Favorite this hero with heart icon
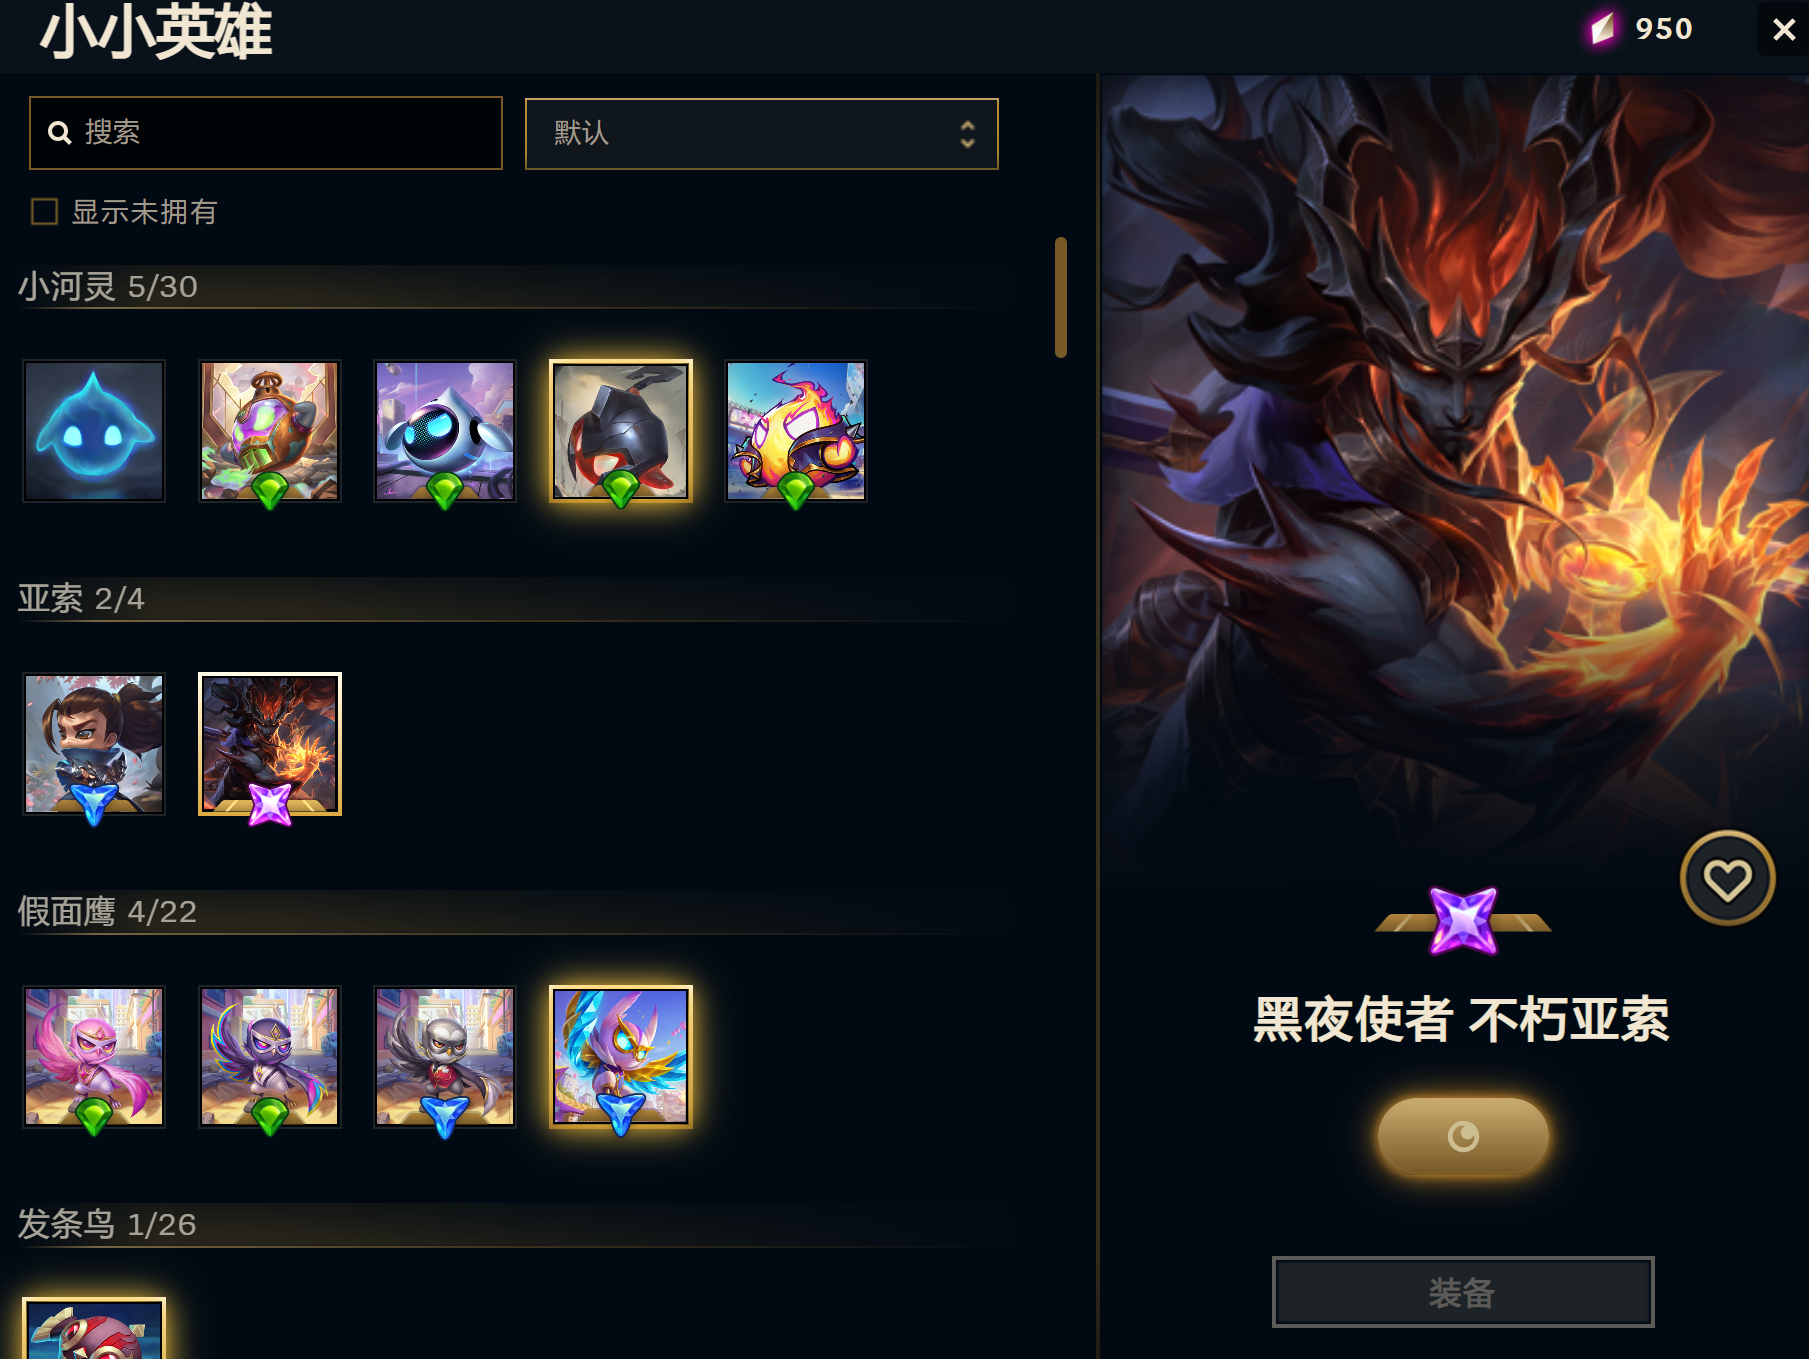 (x=1727, y=879)
